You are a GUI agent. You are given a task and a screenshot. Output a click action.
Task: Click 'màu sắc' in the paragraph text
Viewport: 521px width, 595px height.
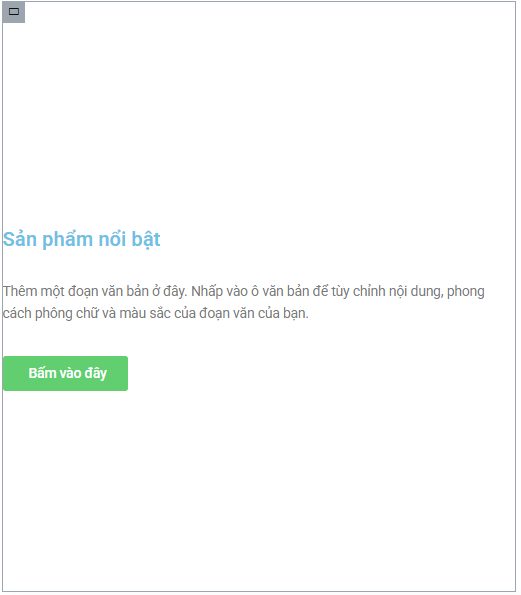145,314
